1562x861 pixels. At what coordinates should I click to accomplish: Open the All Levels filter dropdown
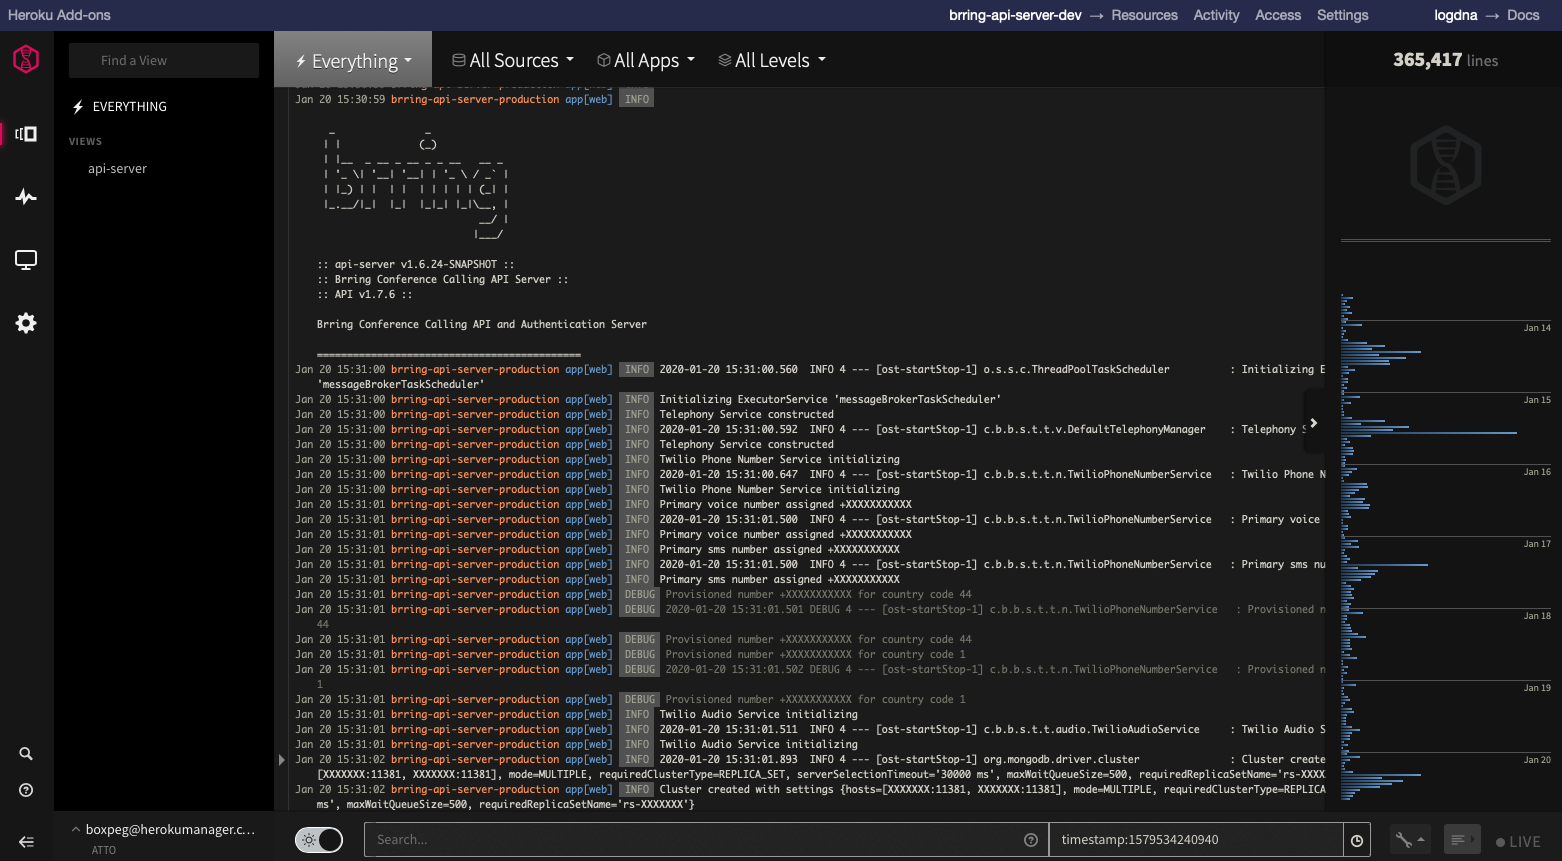point(772,61)
